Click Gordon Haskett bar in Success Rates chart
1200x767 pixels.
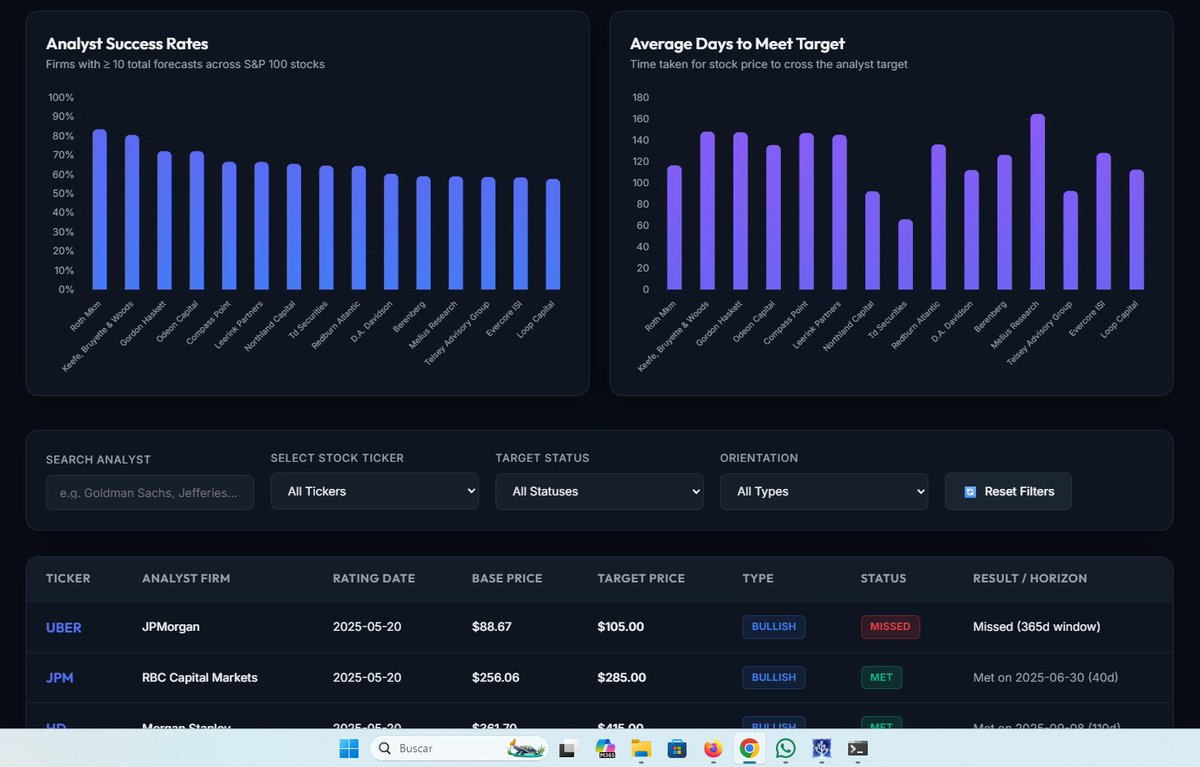tap(164, 221)
